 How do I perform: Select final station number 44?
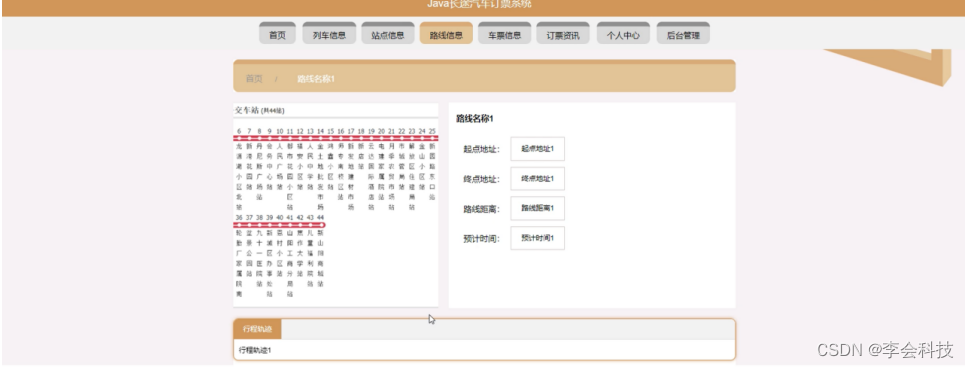[x=320, y=218]
